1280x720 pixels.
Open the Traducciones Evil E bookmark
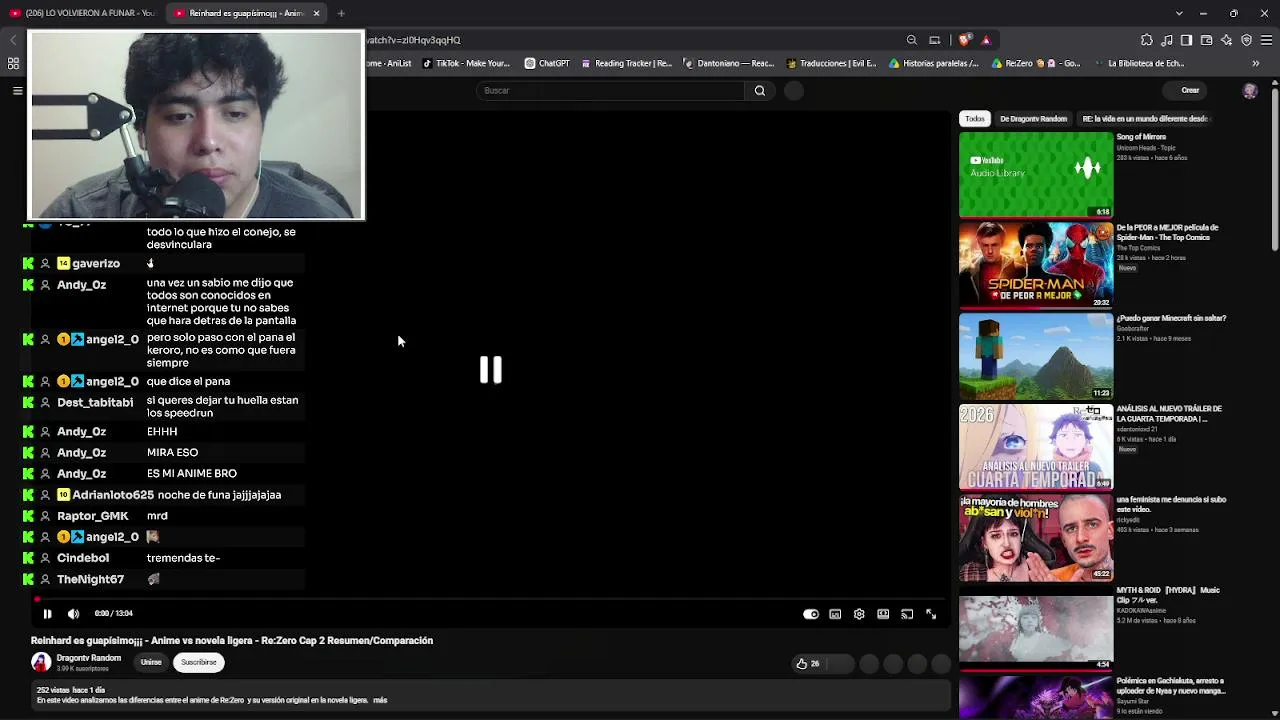[832, 63]
